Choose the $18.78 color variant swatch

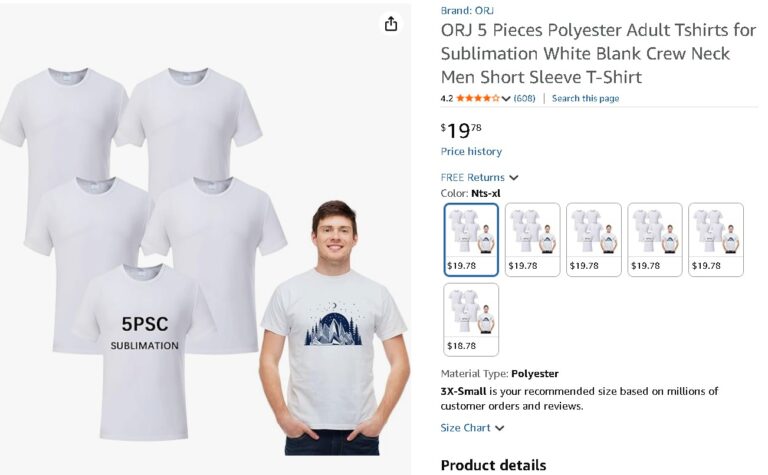coord(471,319)
